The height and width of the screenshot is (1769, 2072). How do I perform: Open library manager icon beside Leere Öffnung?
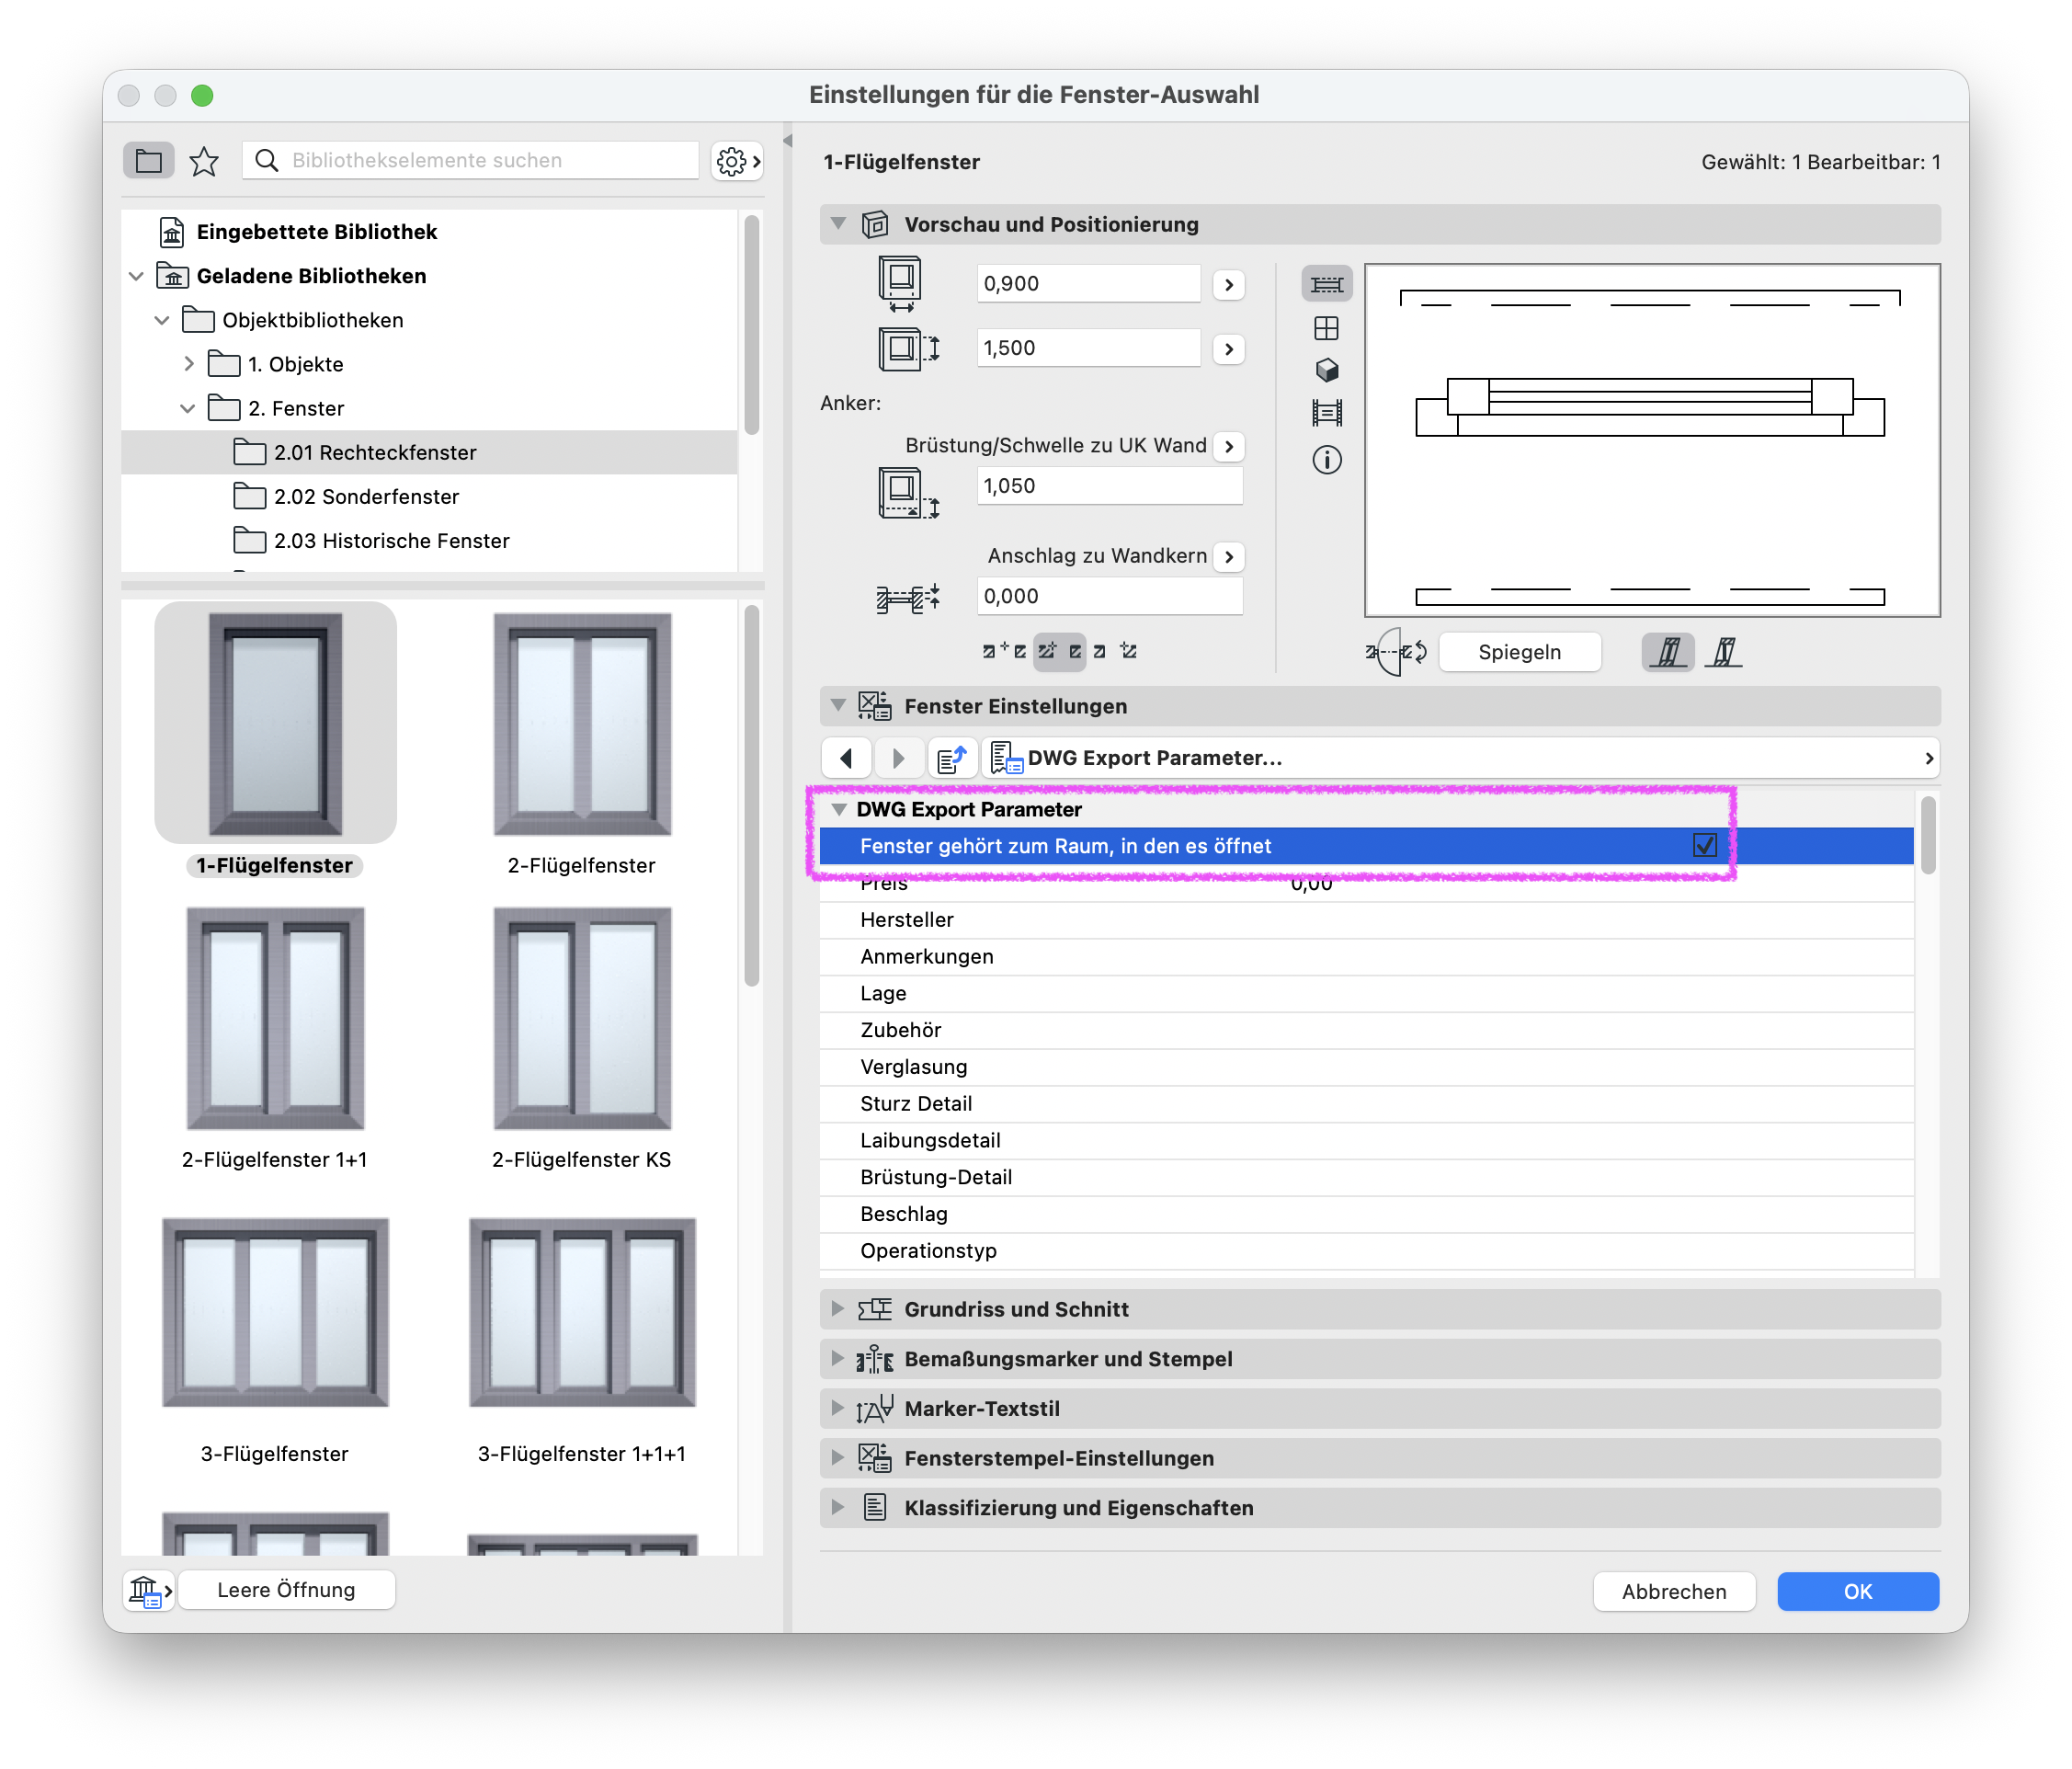click(149, 1590)
